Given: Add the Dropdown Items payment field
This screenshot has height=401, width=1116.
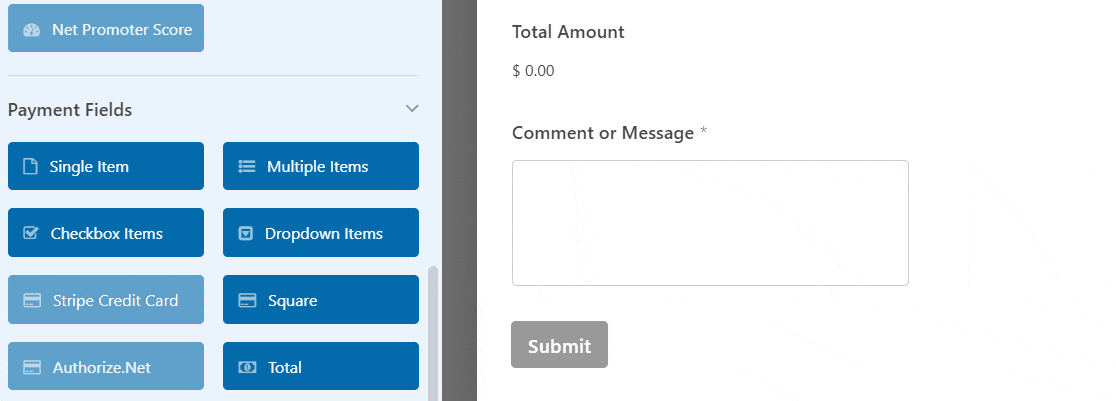Looking at the screenshot, I should point(321,232).
